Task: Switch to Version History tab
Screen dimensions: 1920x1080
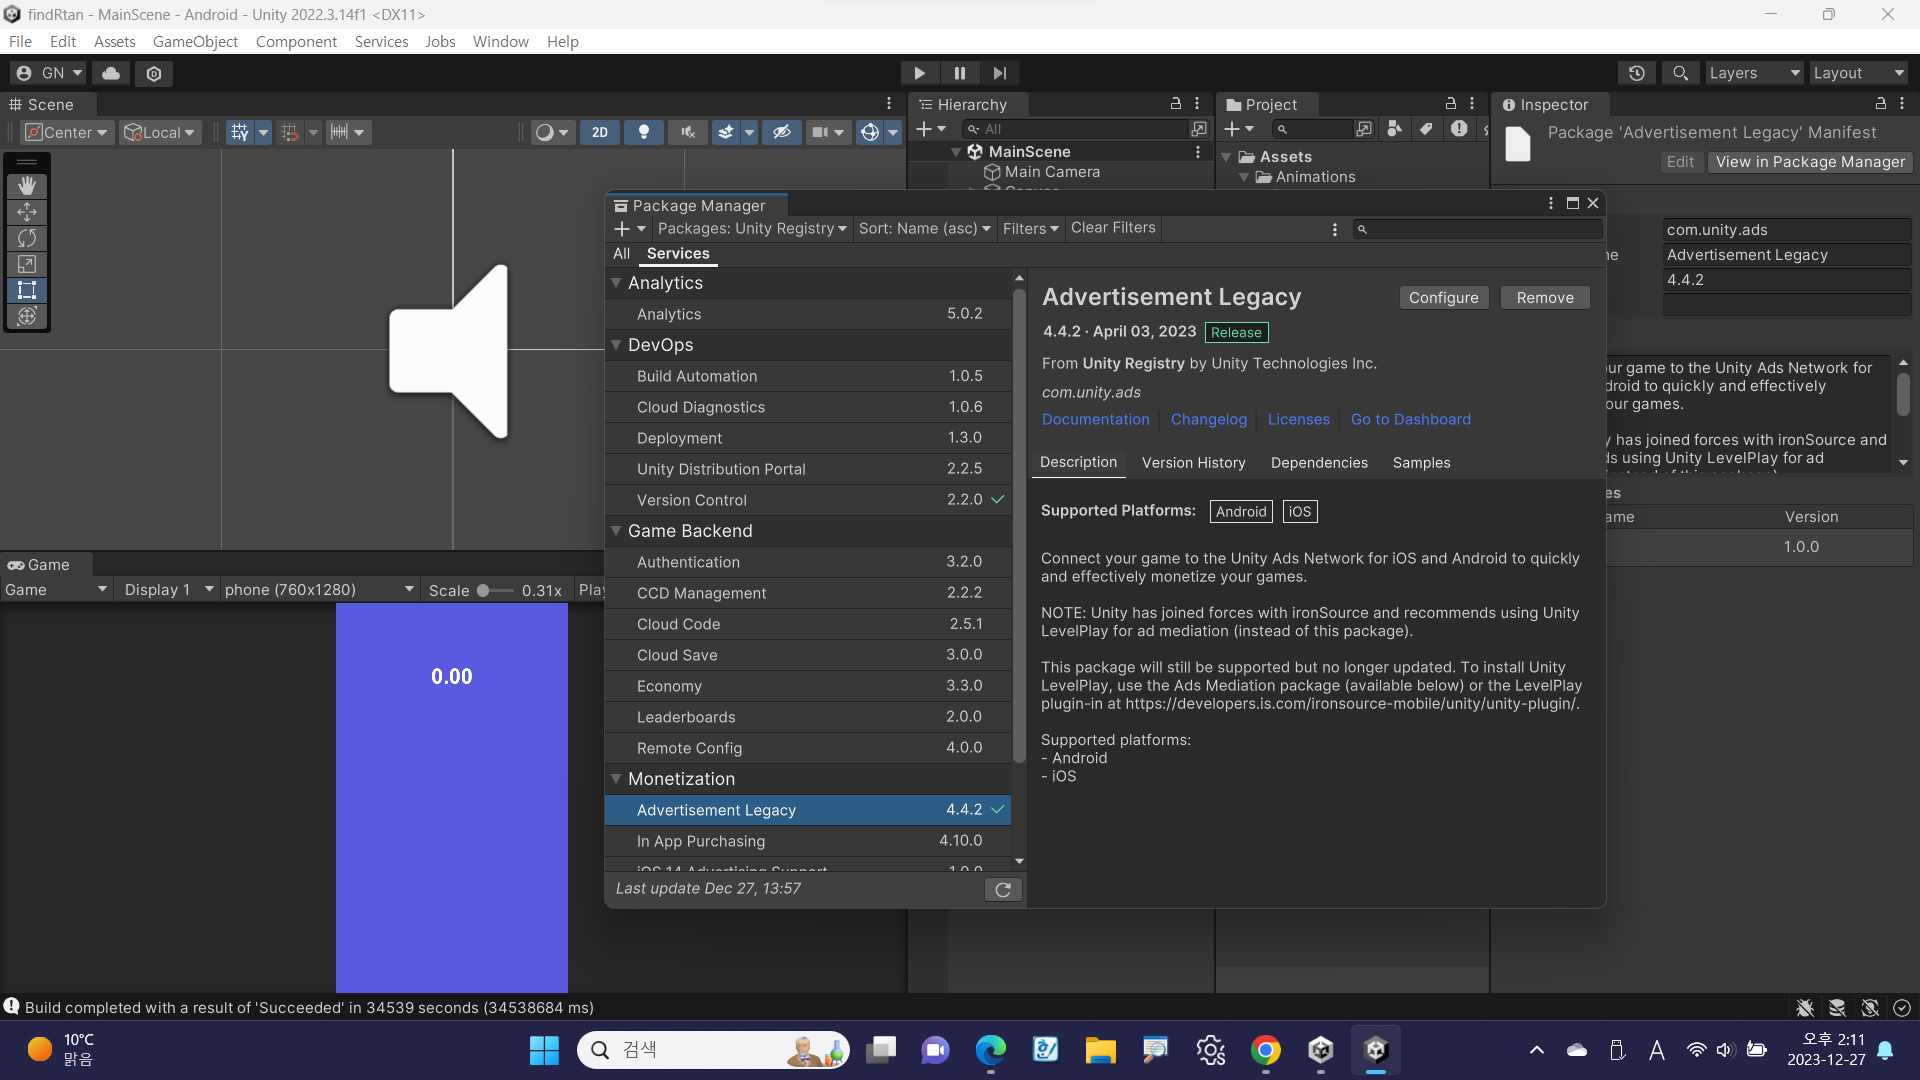Action: (1194, 463)
